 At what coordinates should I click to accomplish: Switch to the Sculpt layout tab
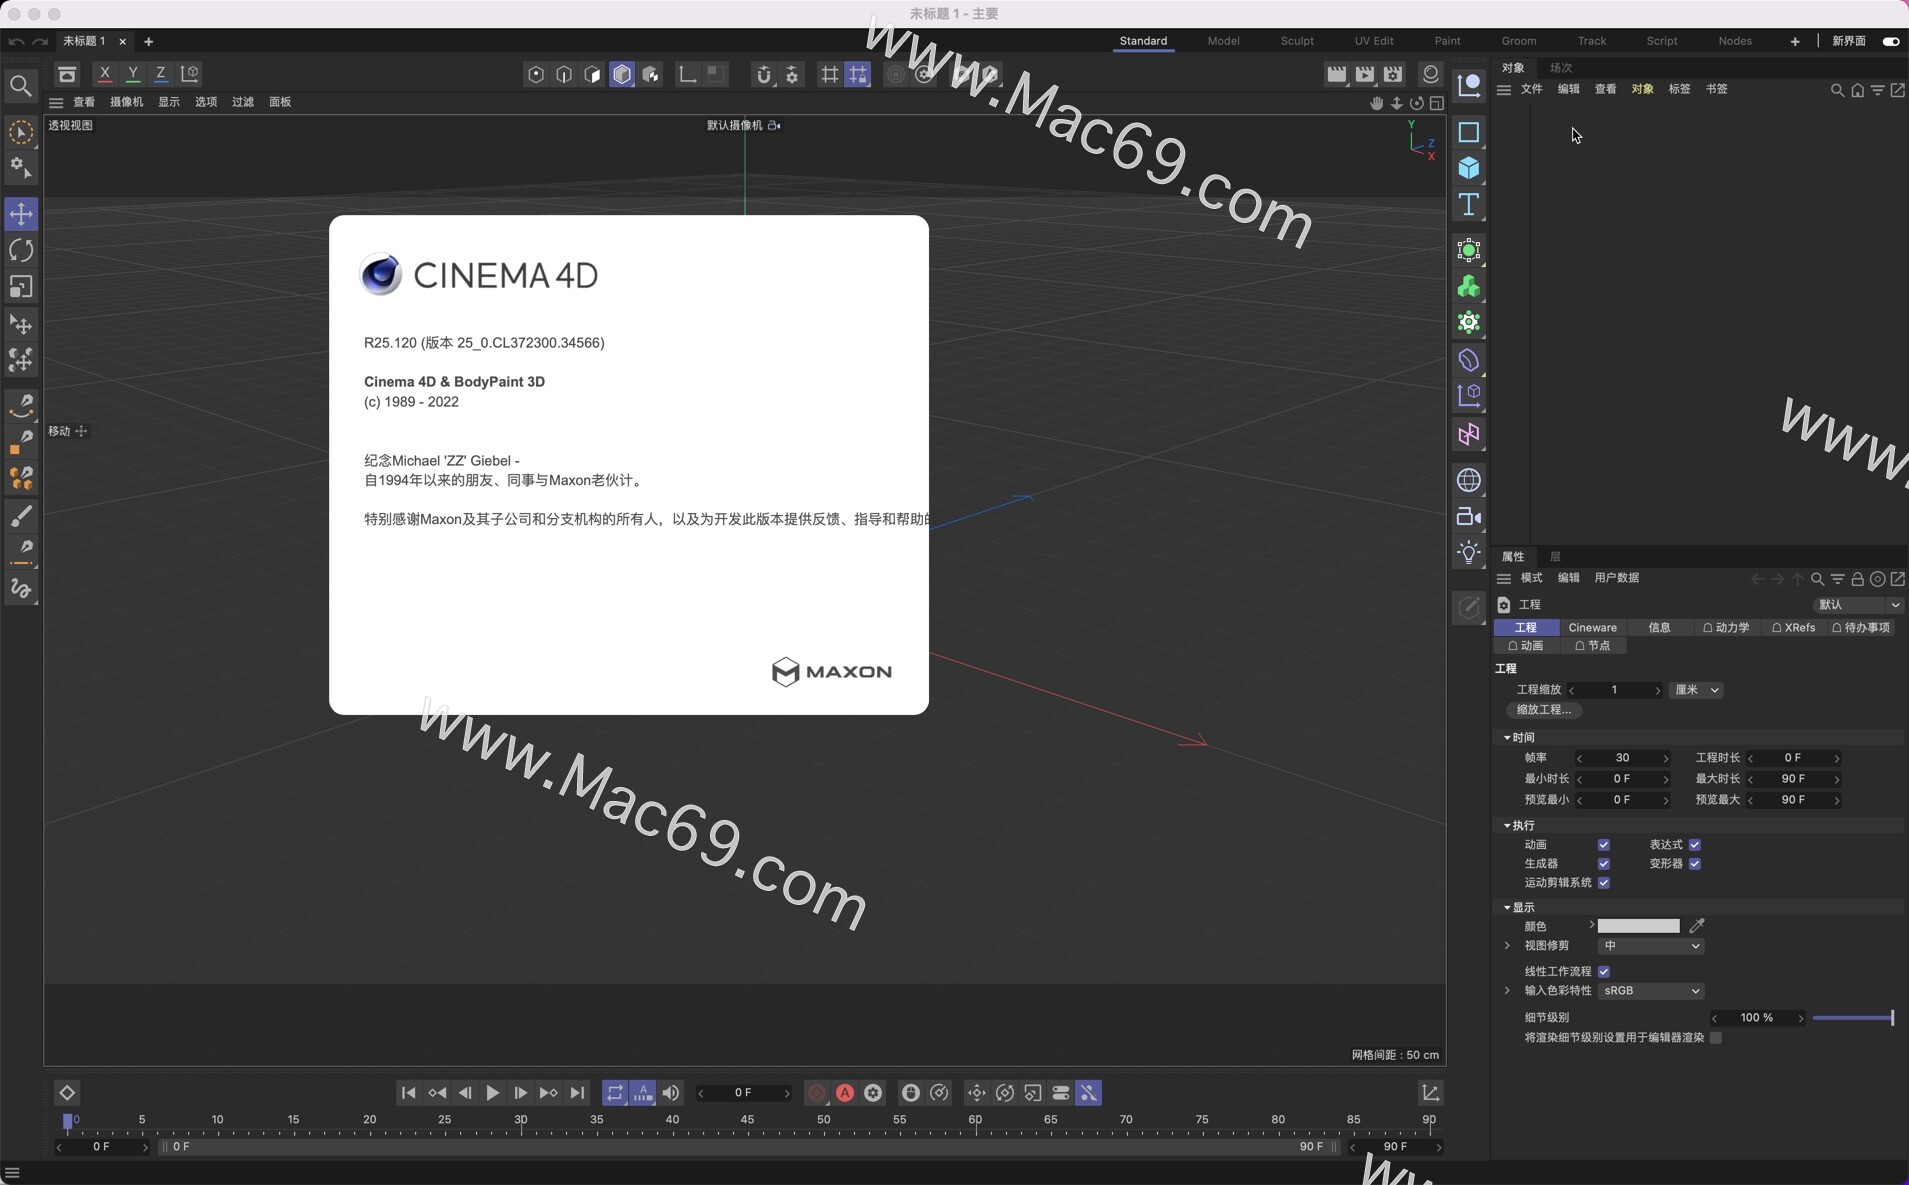(1297, 41)
